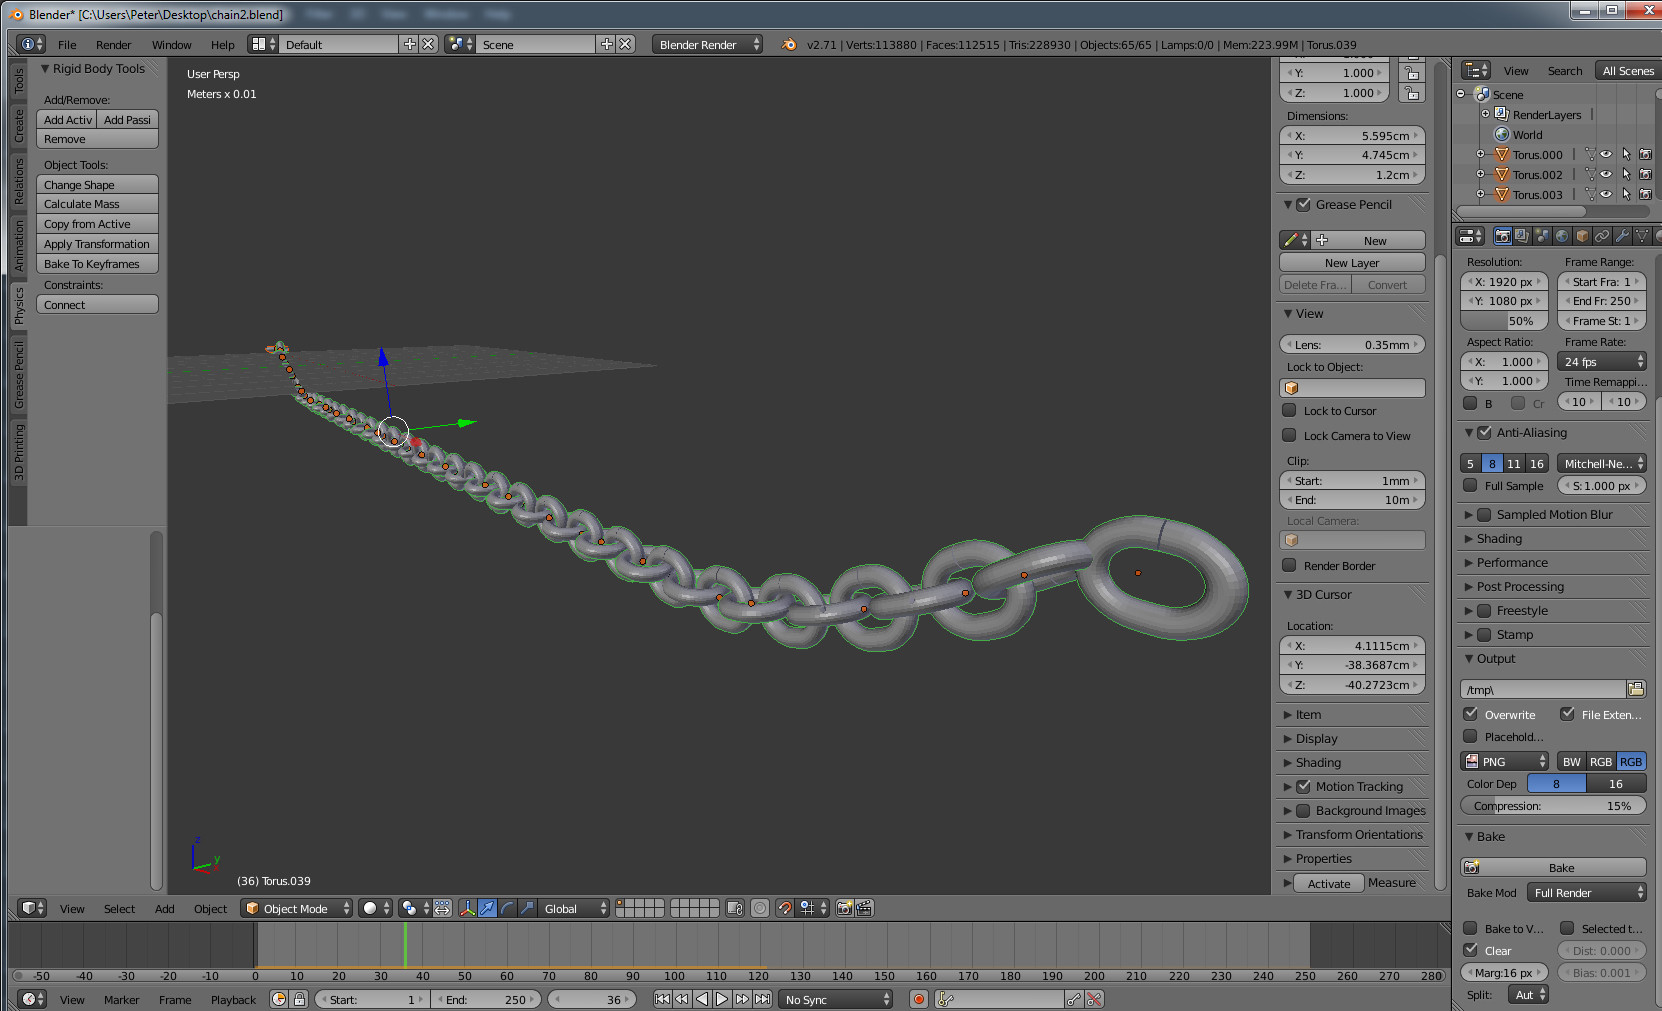Image resolution: width=1662 pixels, height=1011 pixels.
Task: Click the OpenGL render image camera icon
Action: click(x=845, y=908)
